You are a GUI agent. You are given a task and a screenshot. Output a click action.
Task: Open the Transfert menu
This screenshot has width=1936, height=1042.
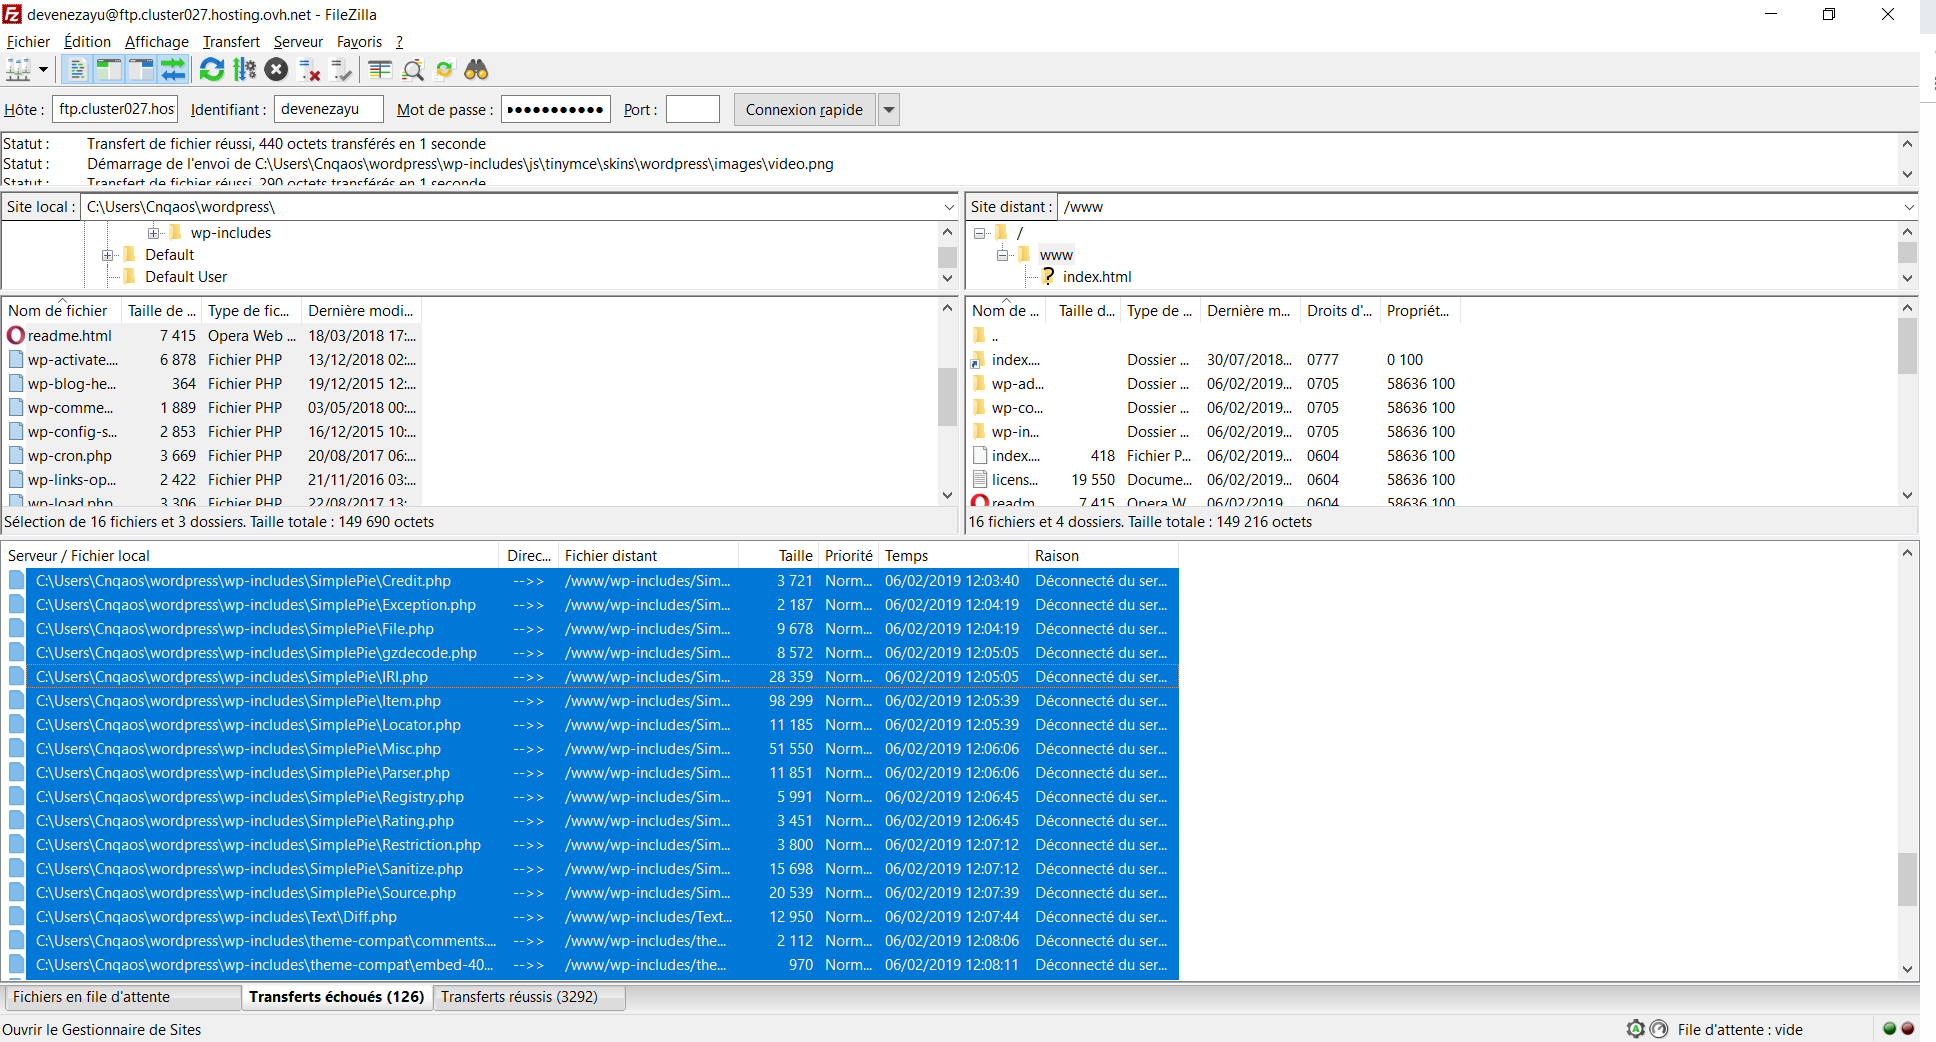point(231,42)
